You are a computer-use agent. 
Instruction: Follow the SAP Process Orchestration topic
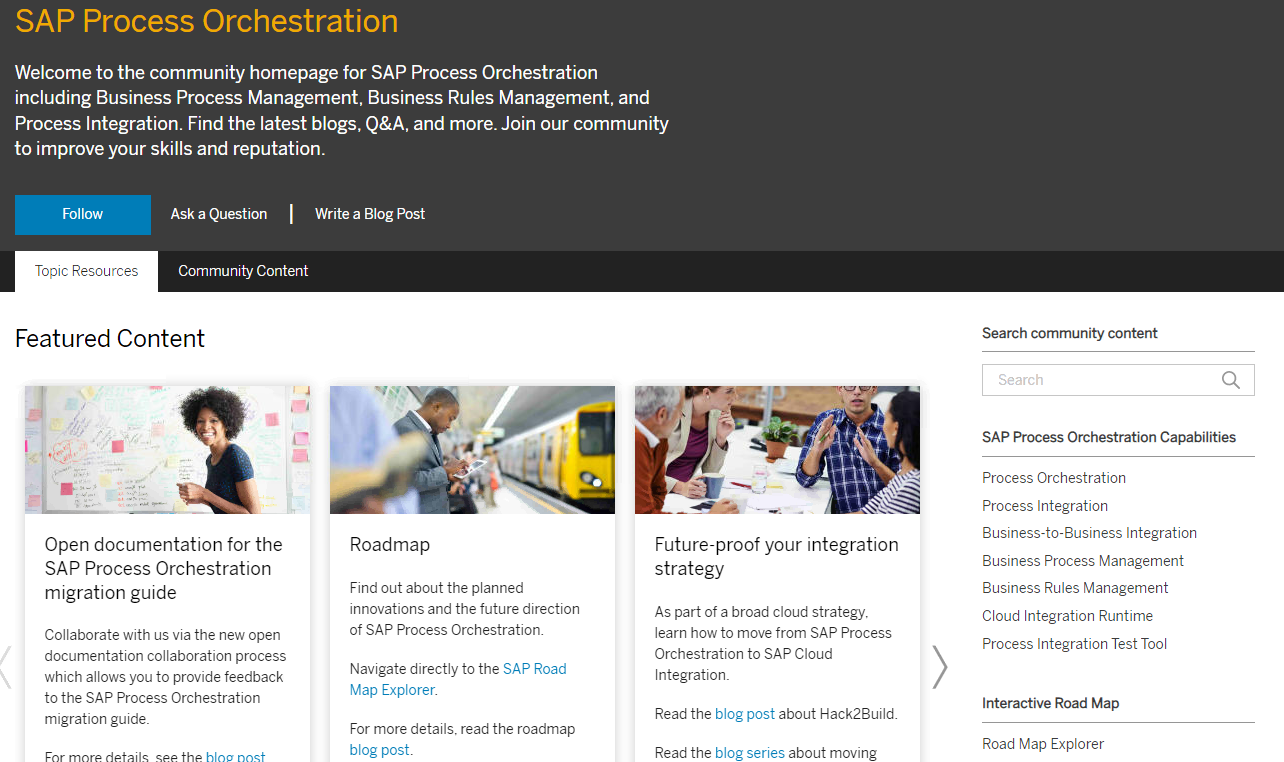(x=83, y=214)
